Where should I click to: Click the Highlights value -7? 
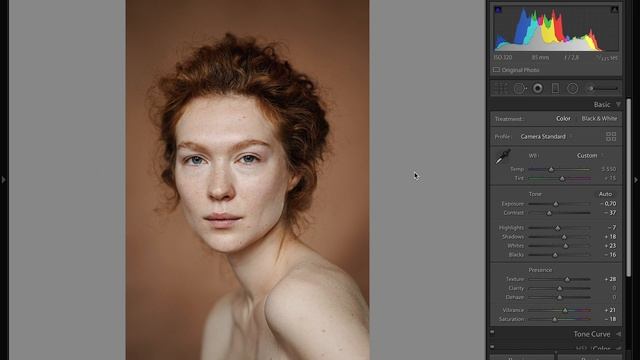coord(611,228)
